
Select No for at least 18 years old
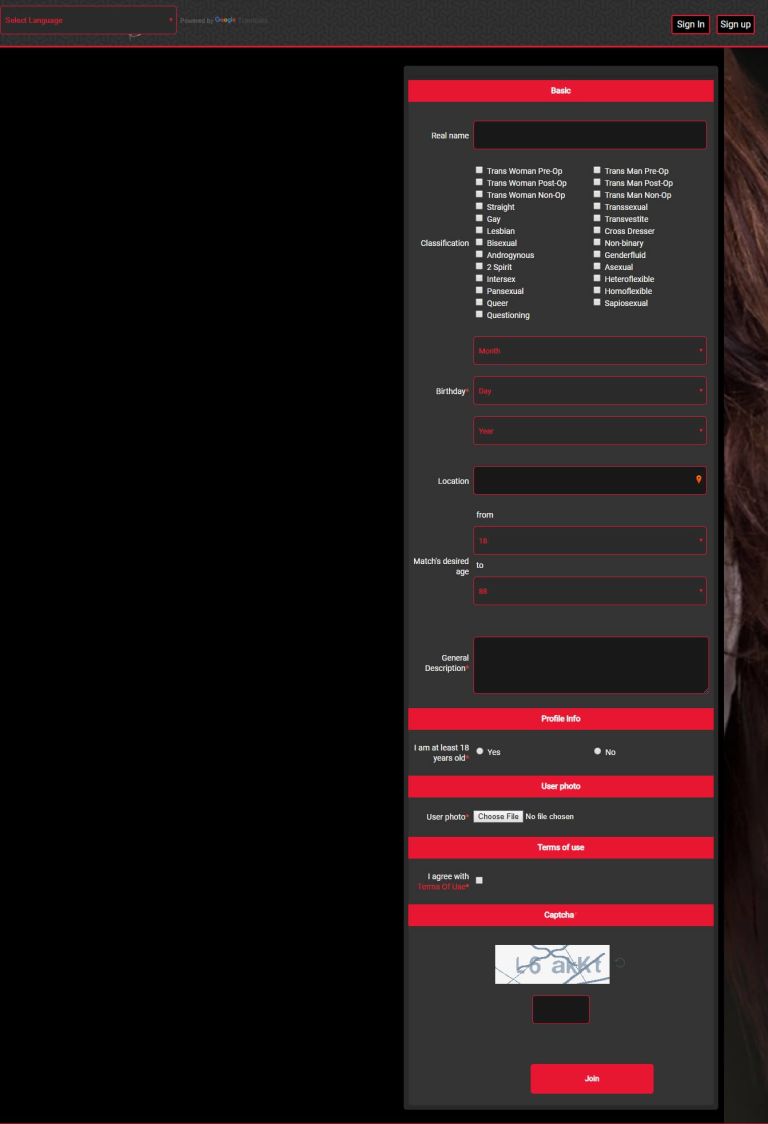[x=598, y=751]
